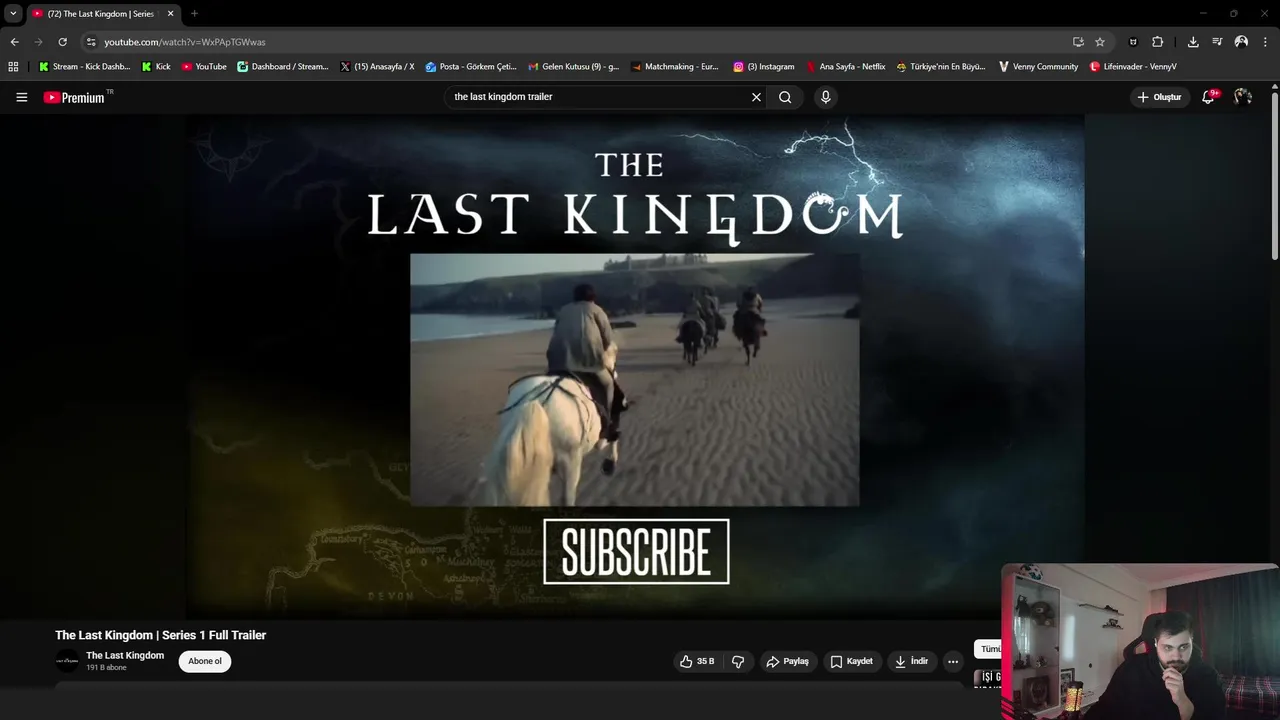Image resolution: width=1280 pixels, height=720 pixels.
Task: Open the Chrome profile avatar
Action: click(1241, 42)
